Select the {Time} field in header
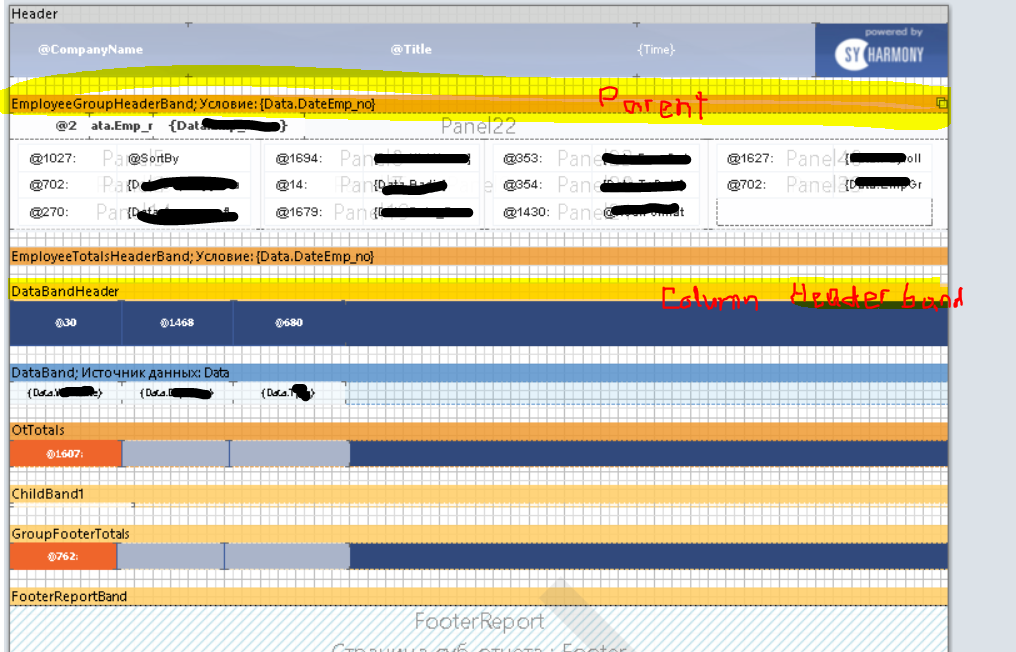 (656, 49)
